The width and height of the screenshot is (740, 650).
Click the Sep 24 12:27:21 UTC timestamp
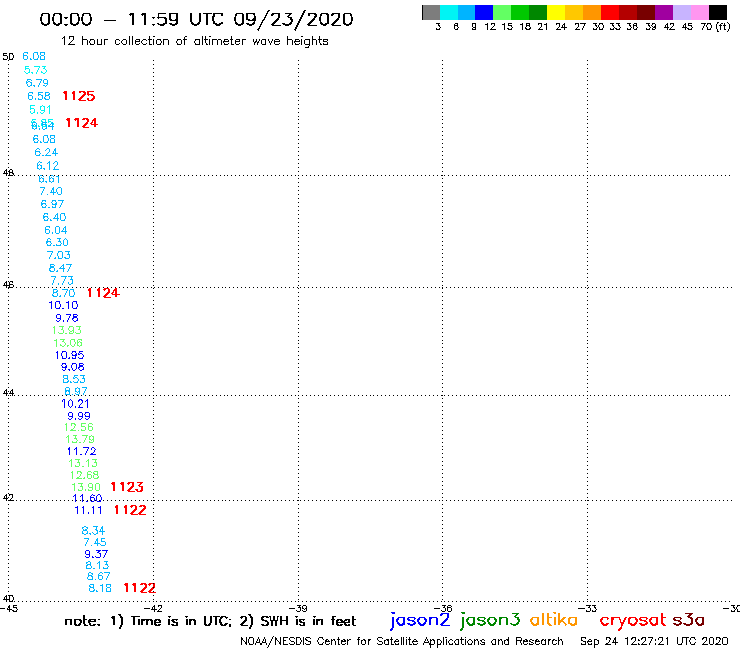(654, 642)
